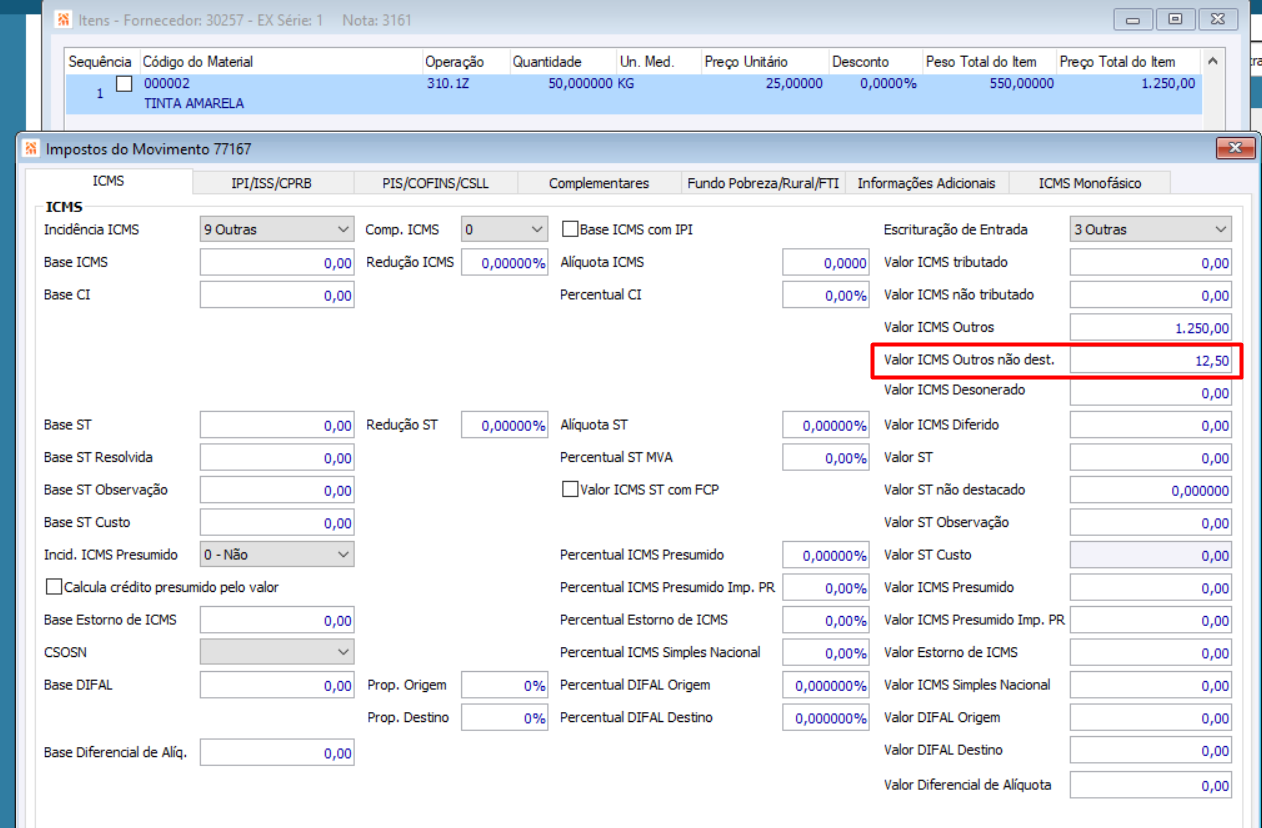Click the Percentual ICMS Presumido field
Image resolution: width=1262 pixels, height=828 pixels.
click(x=825, y=555)
